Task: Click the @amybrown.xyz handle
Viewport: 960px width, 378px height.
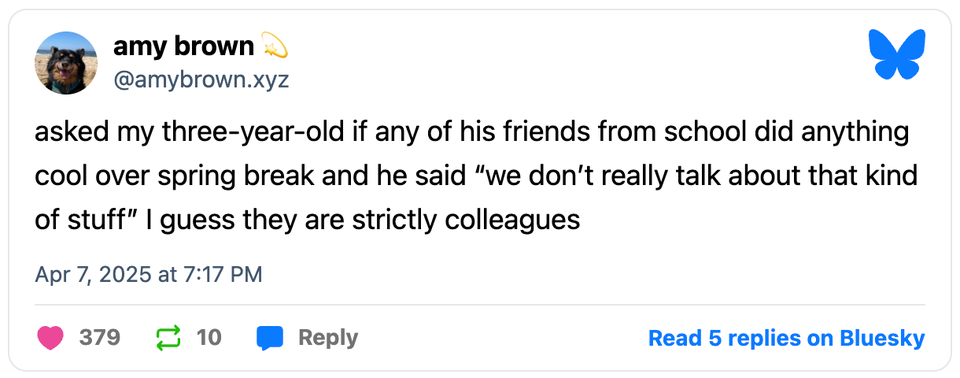Action: 200,80
